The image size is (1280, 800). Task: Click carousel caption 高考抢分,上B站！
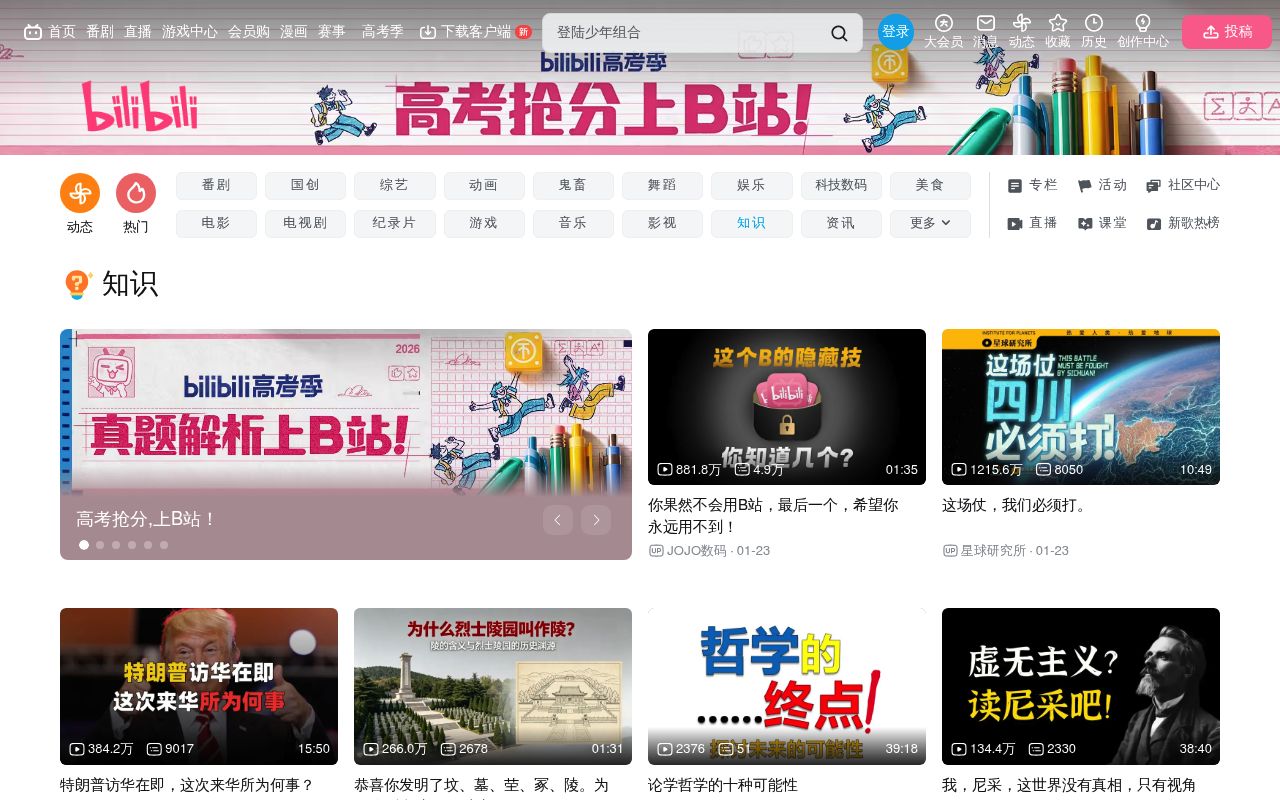point(146,519)
